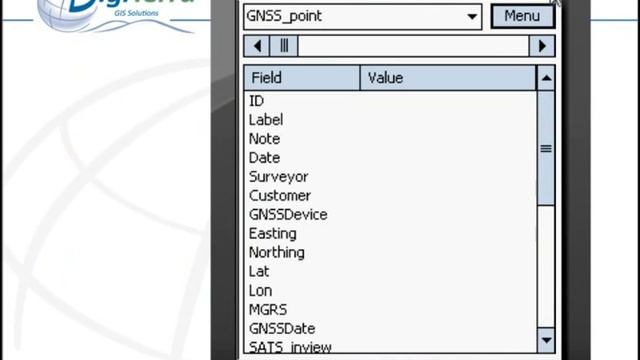640x360 pixels.
Task: Select the Lon field row
Action: coord(391,291)
